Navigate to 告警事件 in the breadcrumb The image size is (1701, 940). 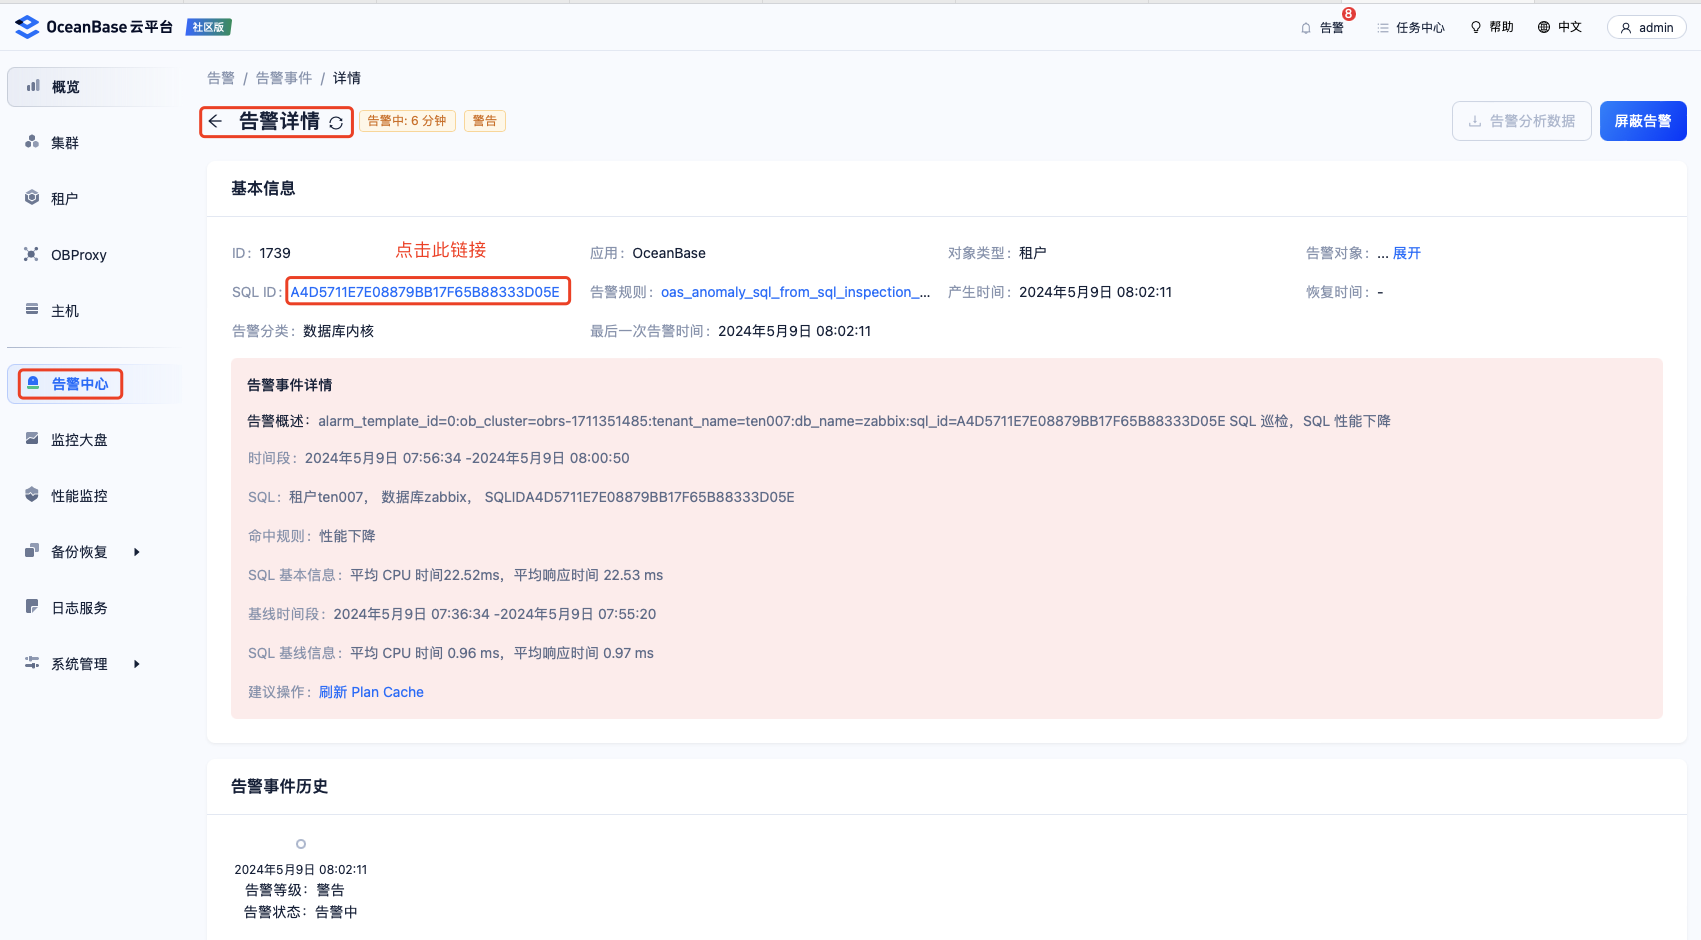tap(283, 77)
